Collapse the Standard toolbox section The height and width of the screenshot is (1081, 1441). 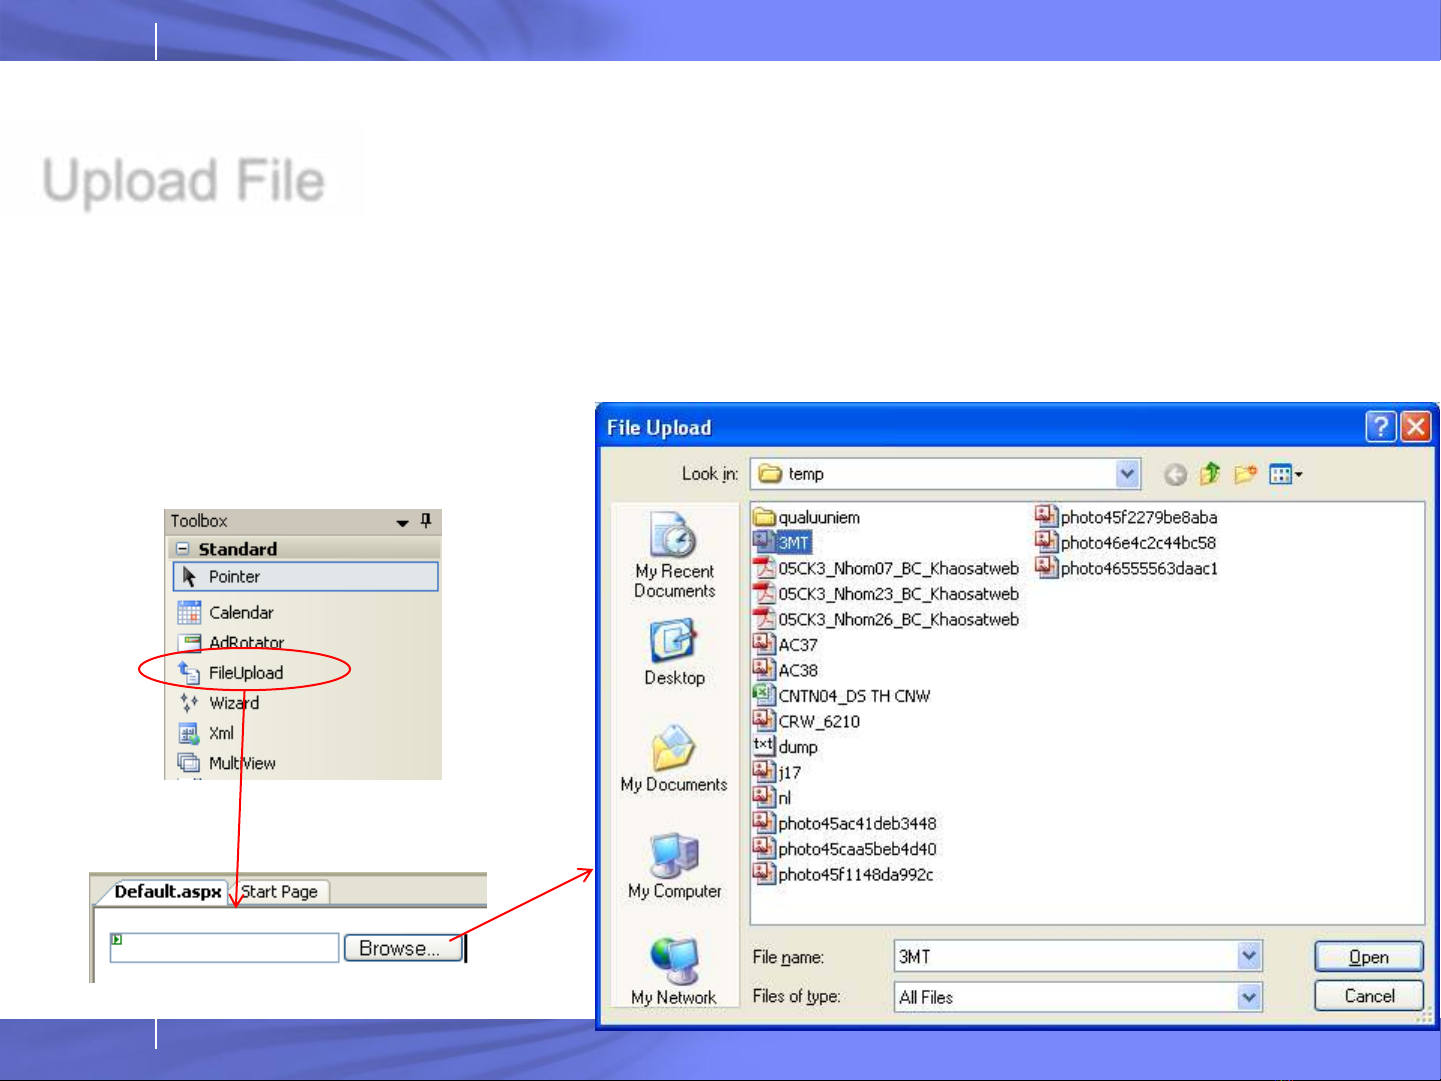tap(182, 549)
